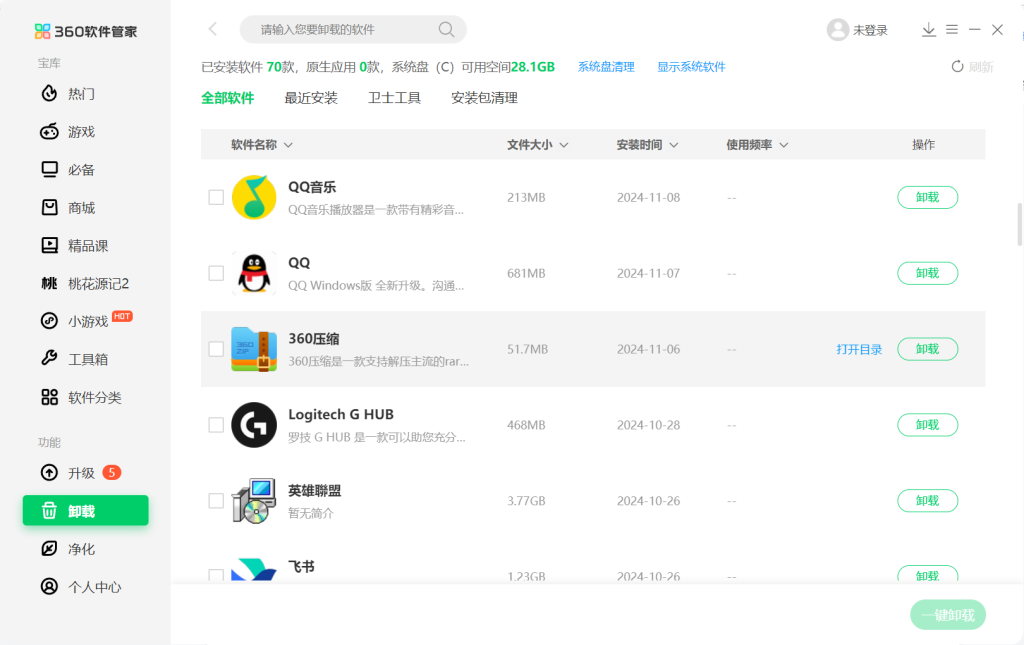1024x645 pixels.
Task: Click the search magnifier icon
Action: (446, 29)
